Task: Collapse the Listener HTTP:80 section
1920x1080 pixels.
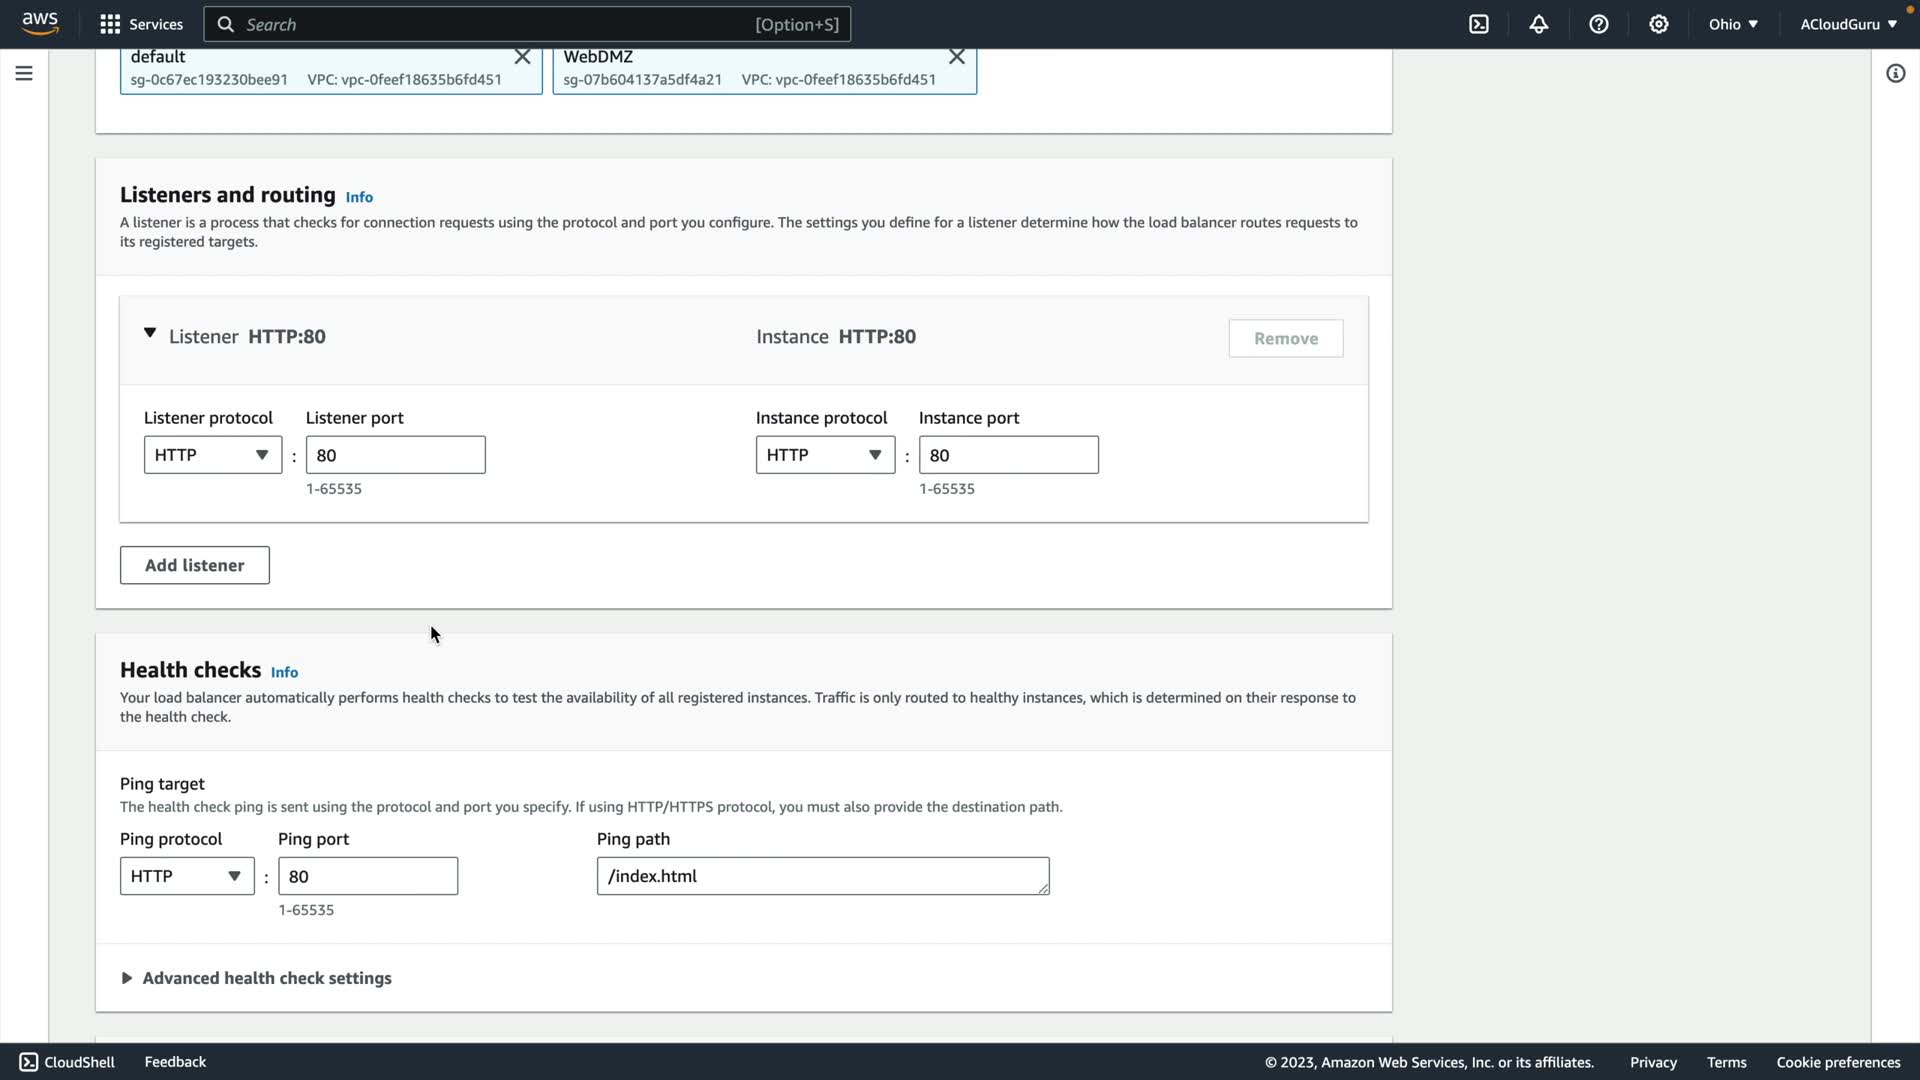Action: (150, 334)
